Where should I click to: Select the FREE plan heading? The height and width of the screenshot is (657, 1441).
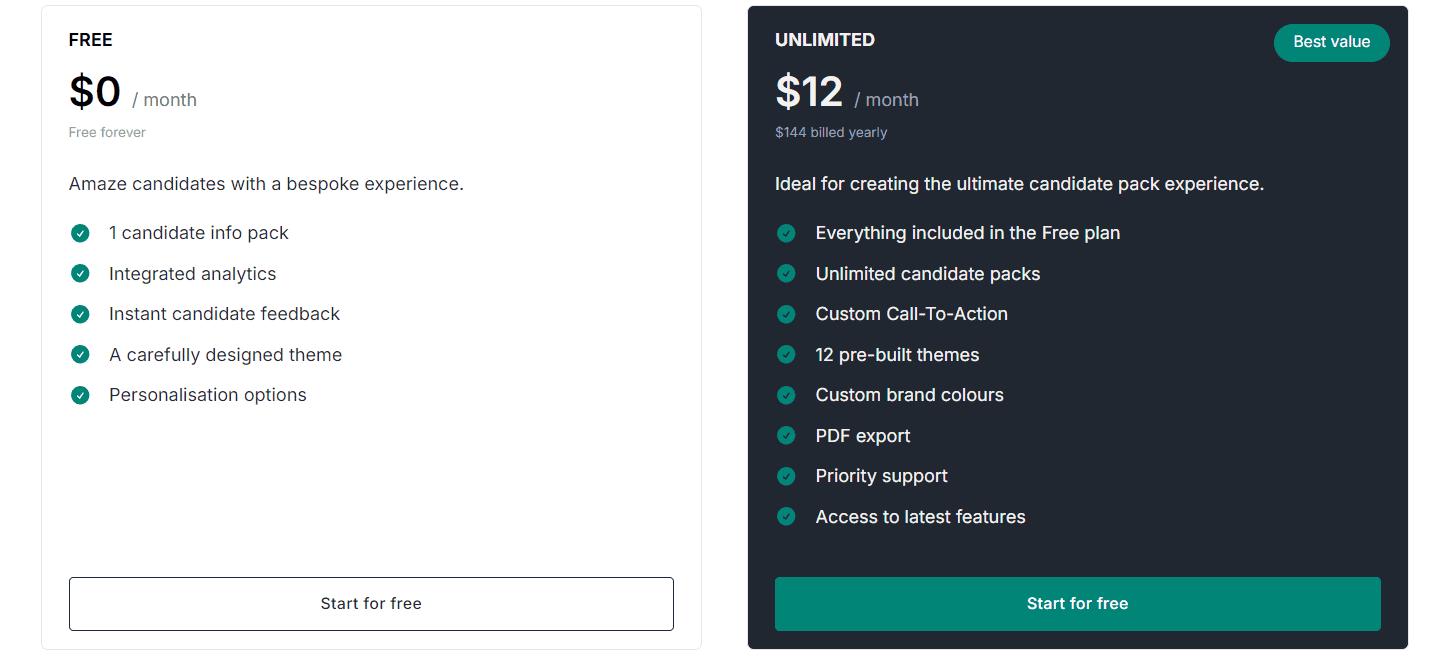(90, 40)
